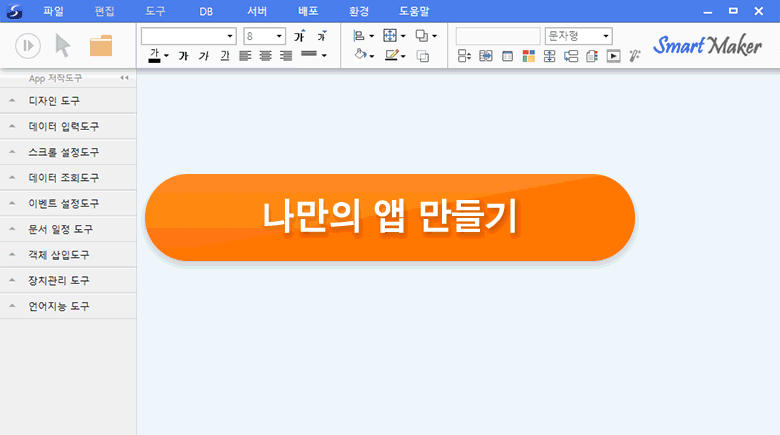Click the decrease font size icon
Image resolution: width=780 pixels, height=435 pixels.
point(321,36)
